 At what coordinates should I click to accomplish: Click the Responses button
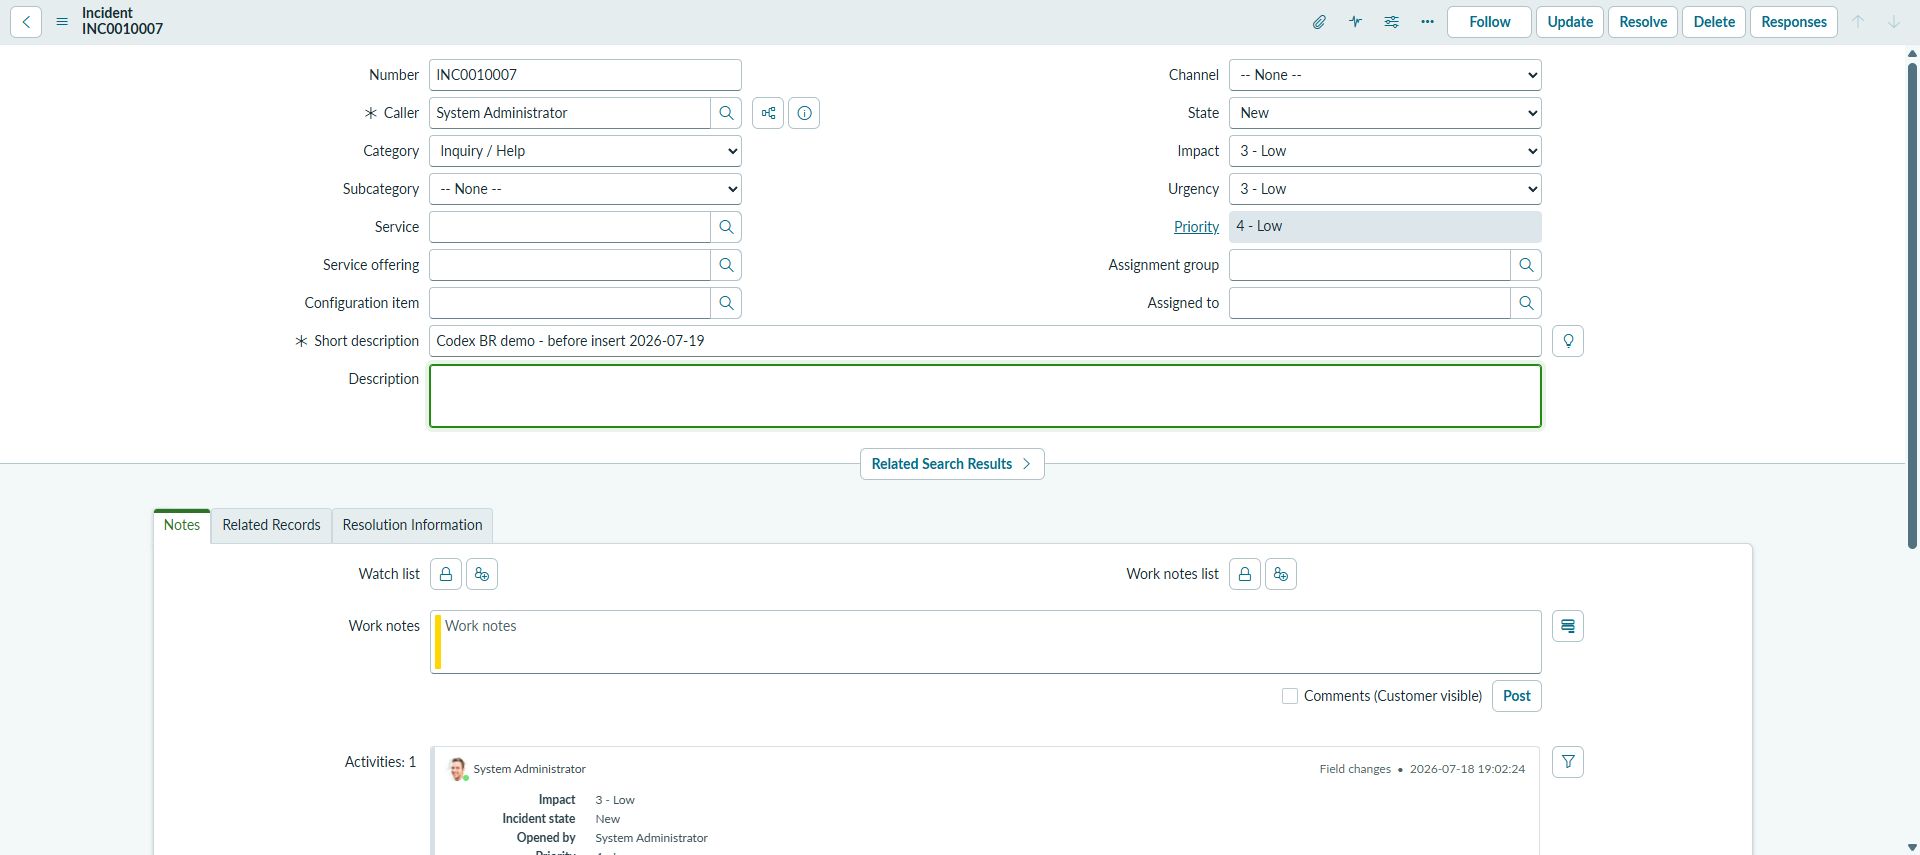click(1794, 22)
